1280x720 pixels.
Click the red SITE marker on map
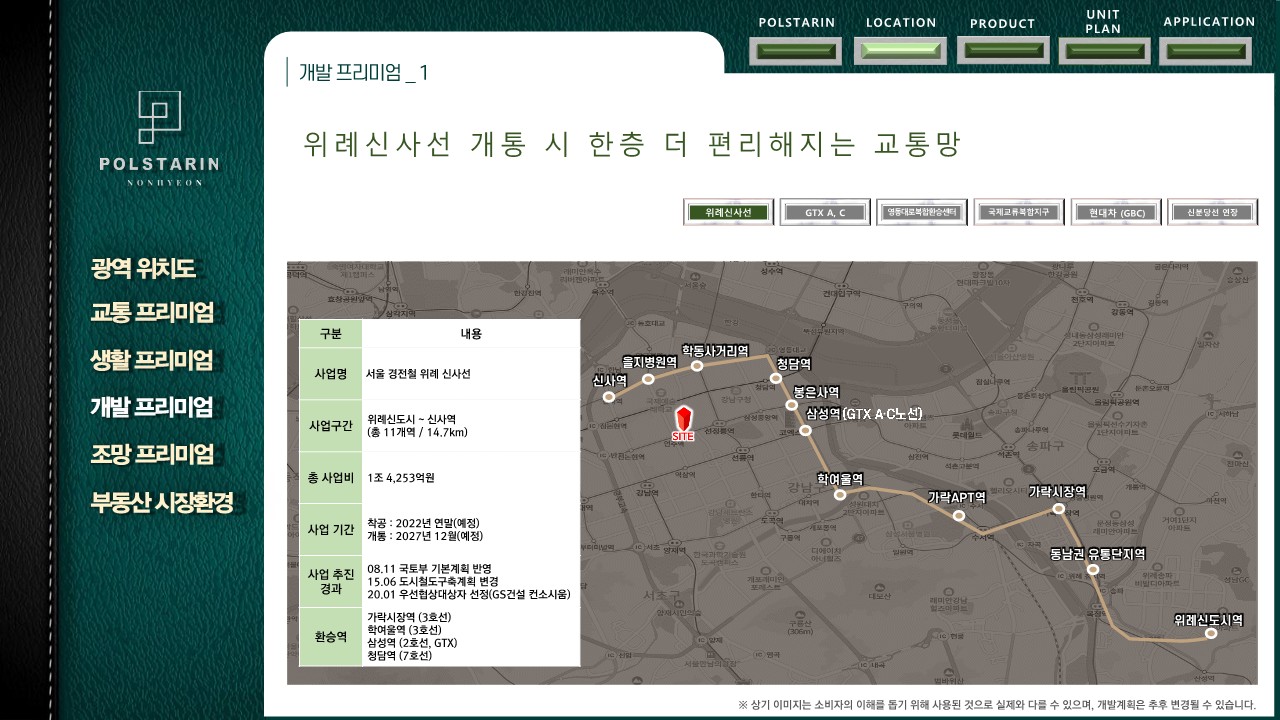point(683,422)
